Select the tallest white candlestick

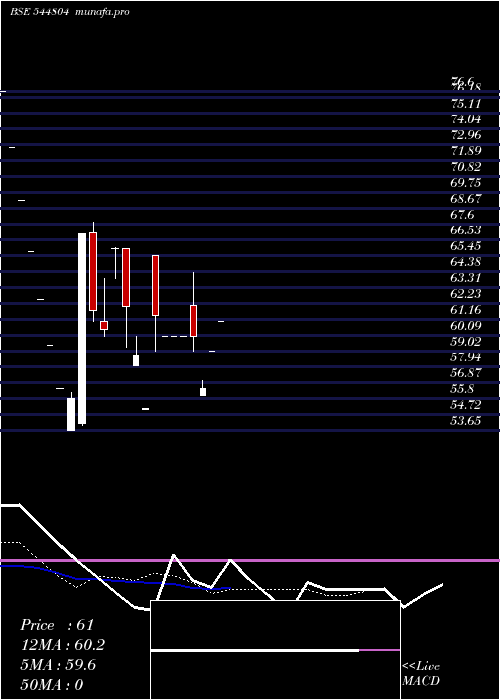tap(82, 329)
